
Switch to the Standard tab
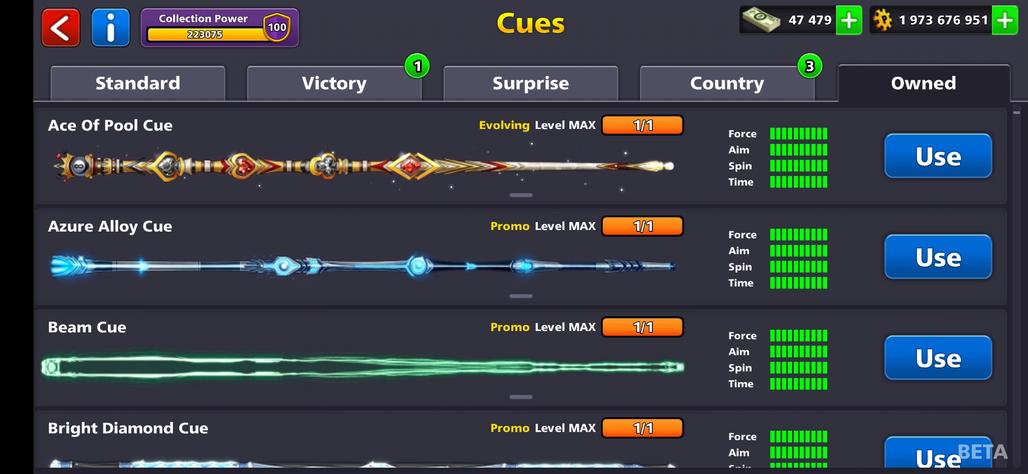point(138,83)
